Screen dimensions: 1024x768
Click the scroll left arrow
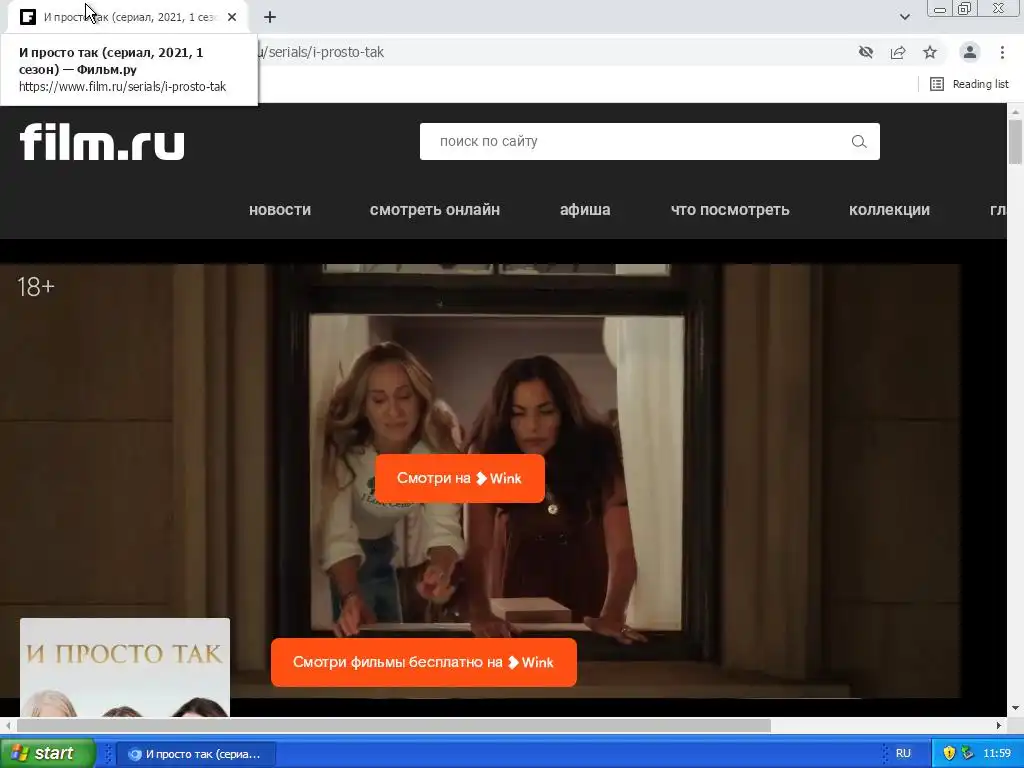point(8,726)
